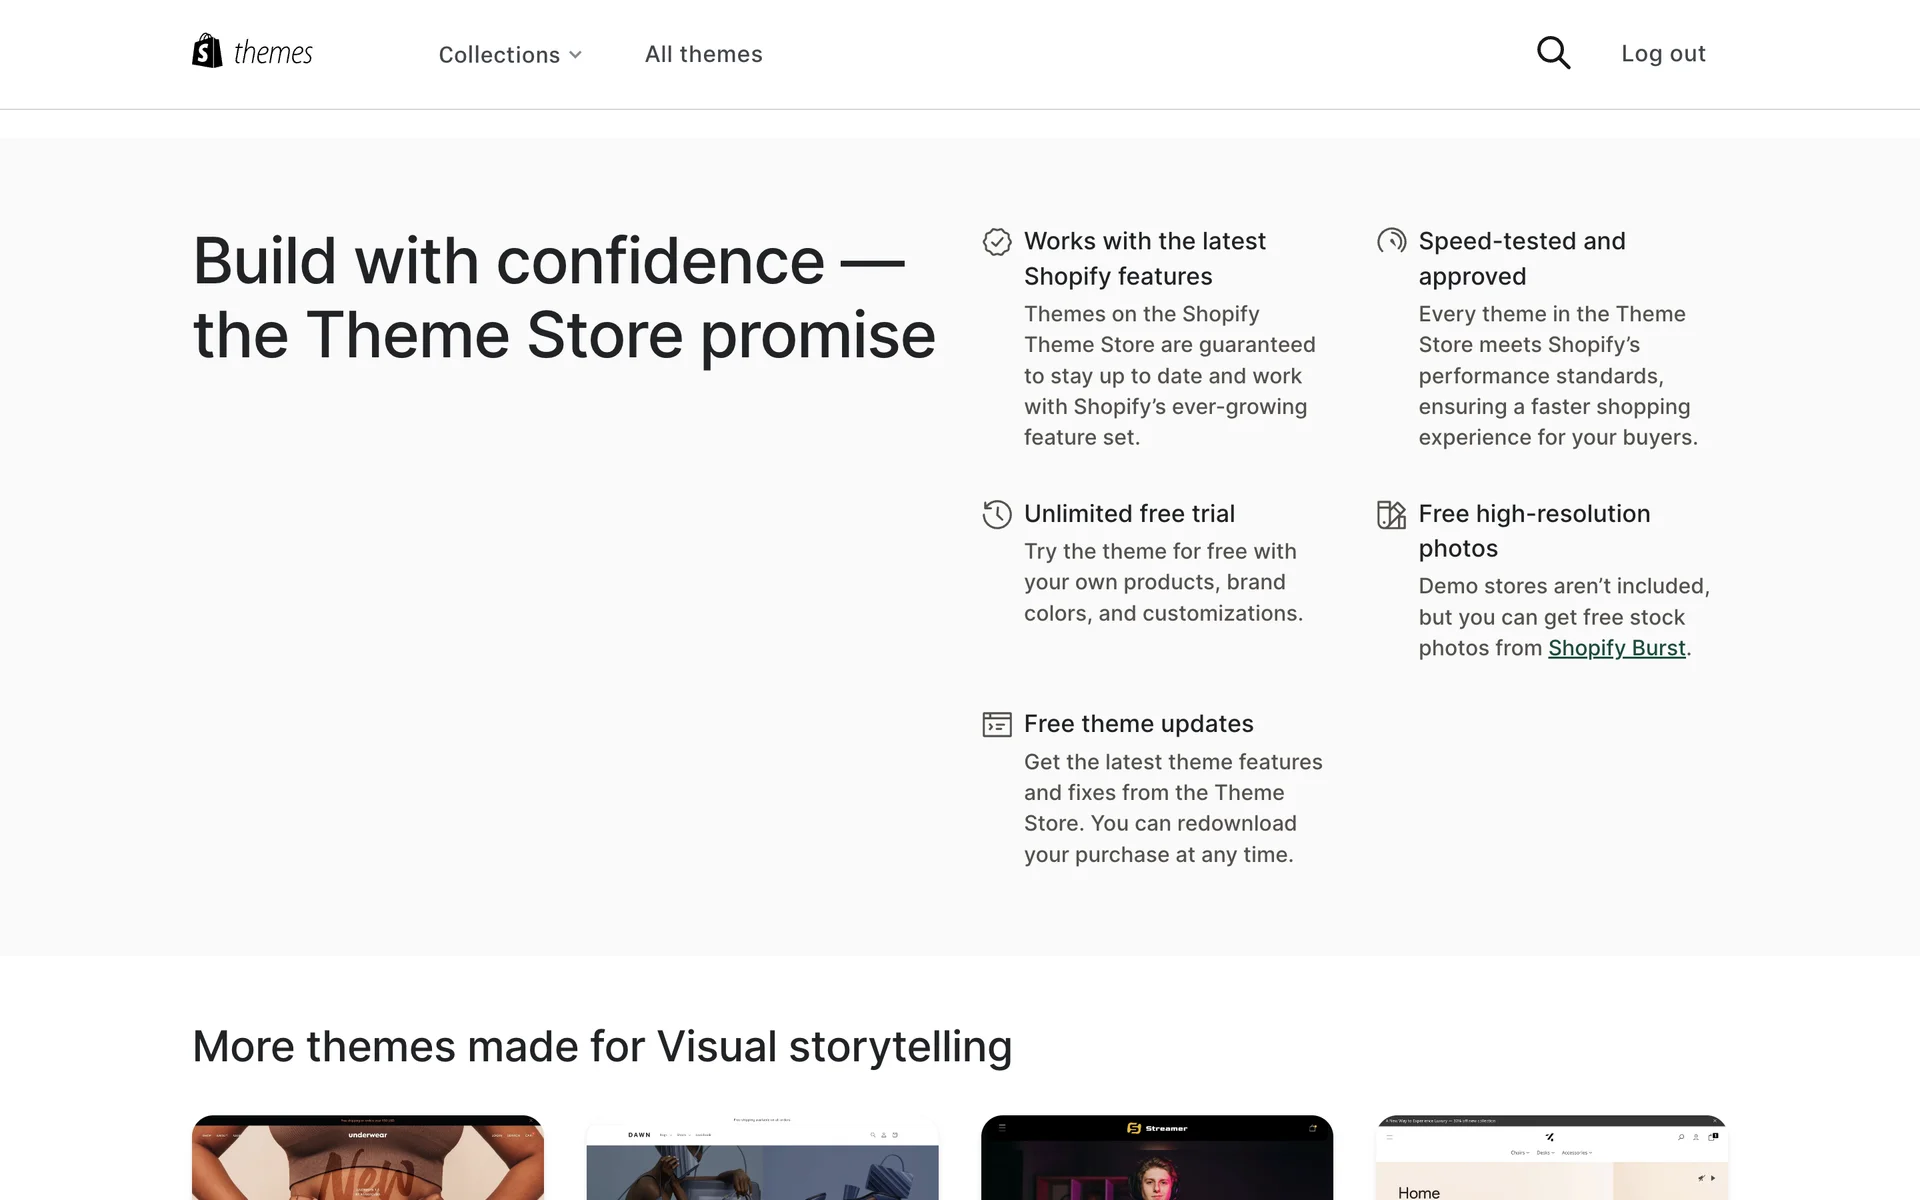This screenshot has width=1920, height=1200.
Task: Click the photo icon beside Free high-resolution photos
Action: pos(1391,514)
